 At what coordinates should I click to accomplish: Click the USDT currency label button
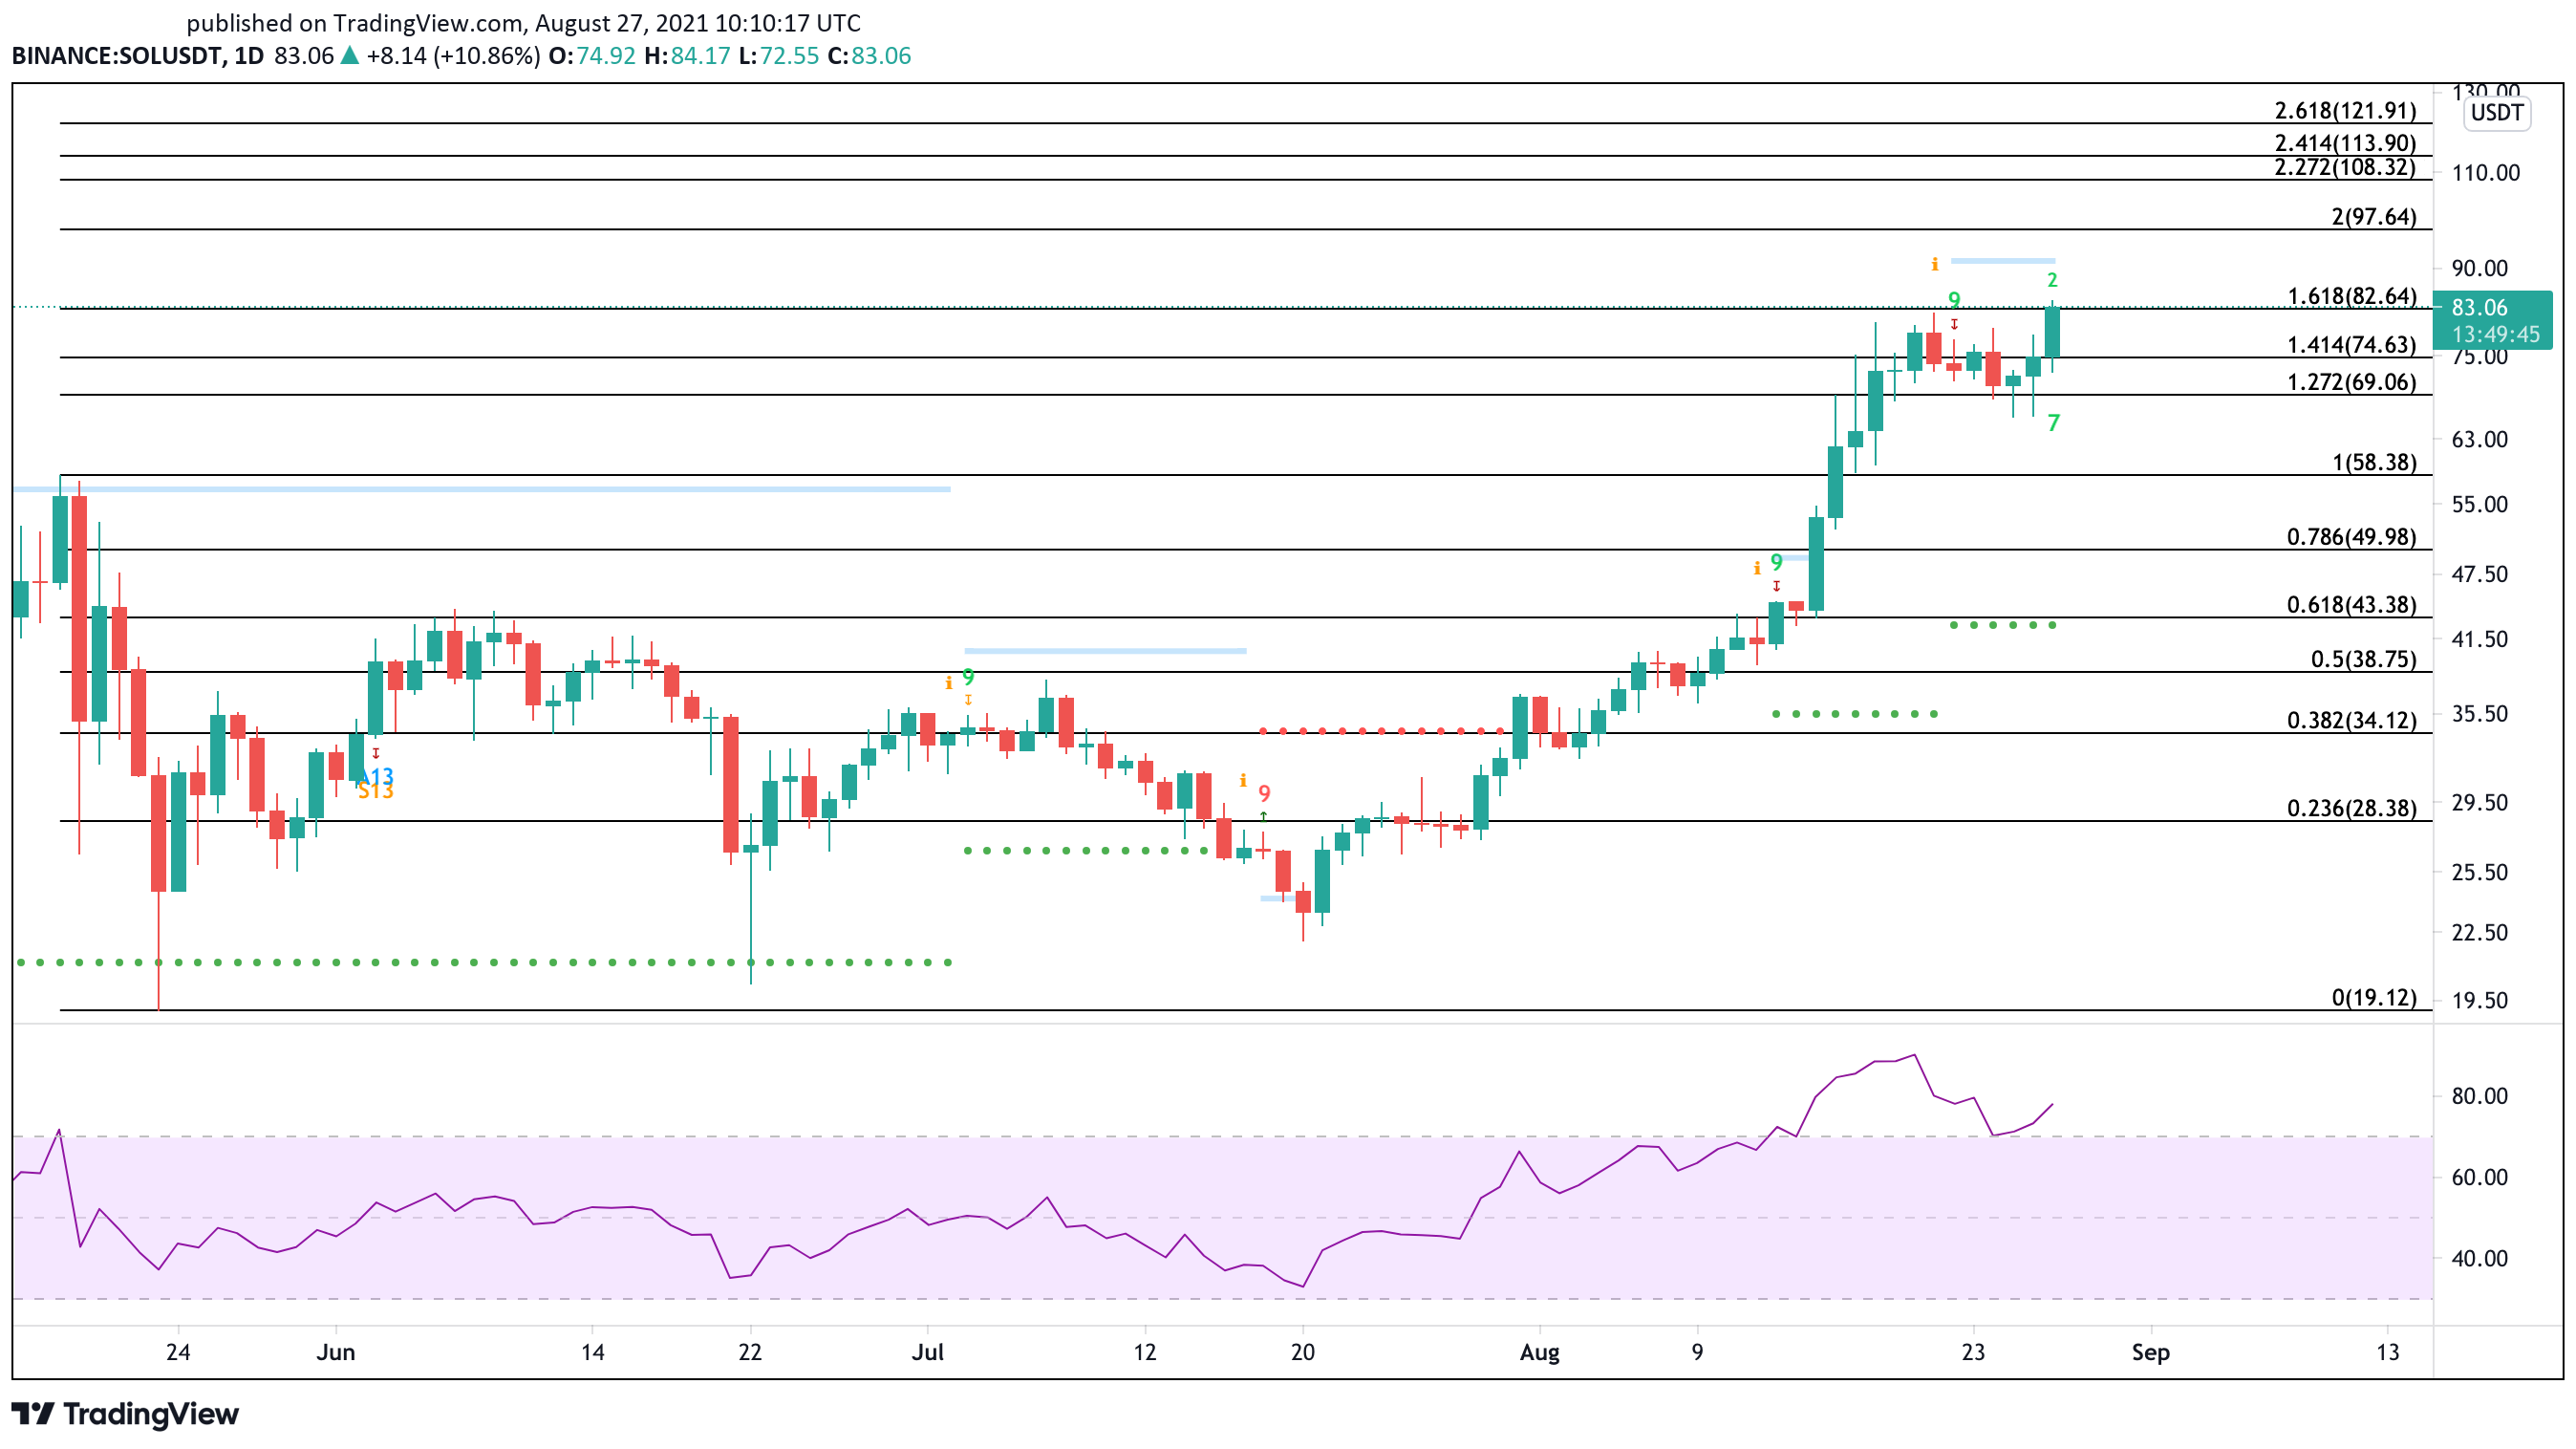[2496, 112]
